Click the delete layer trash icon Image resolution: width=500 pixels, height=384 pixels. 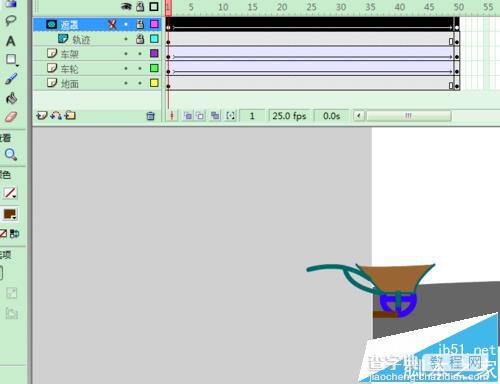click(x=151, y=116)
